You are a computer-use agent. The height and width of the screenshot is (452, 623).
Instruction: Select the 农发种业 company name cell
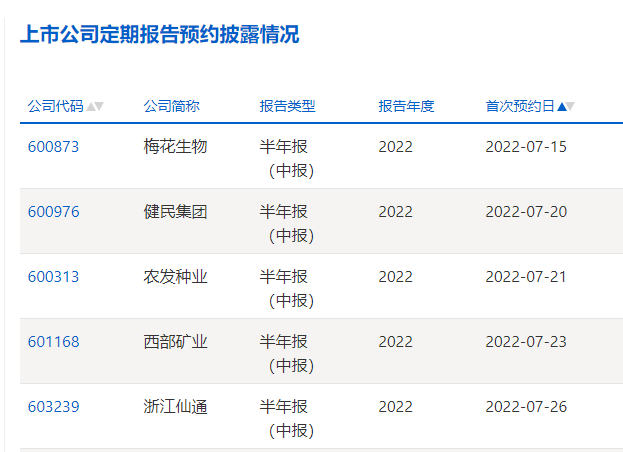(x=175, y=277)
